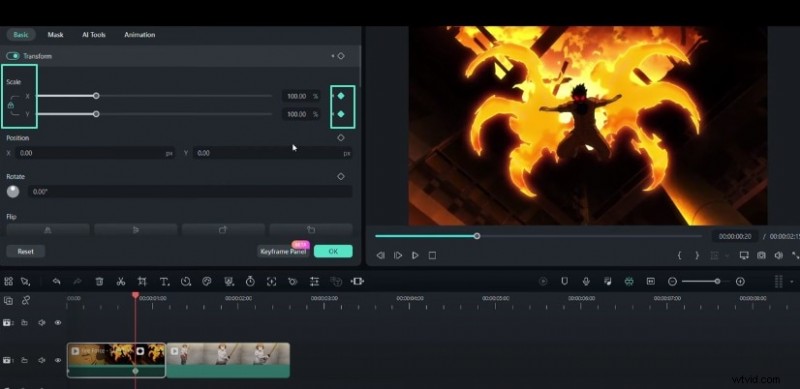Play the preview
Viewport: 800px width, 389px height.
415,255
